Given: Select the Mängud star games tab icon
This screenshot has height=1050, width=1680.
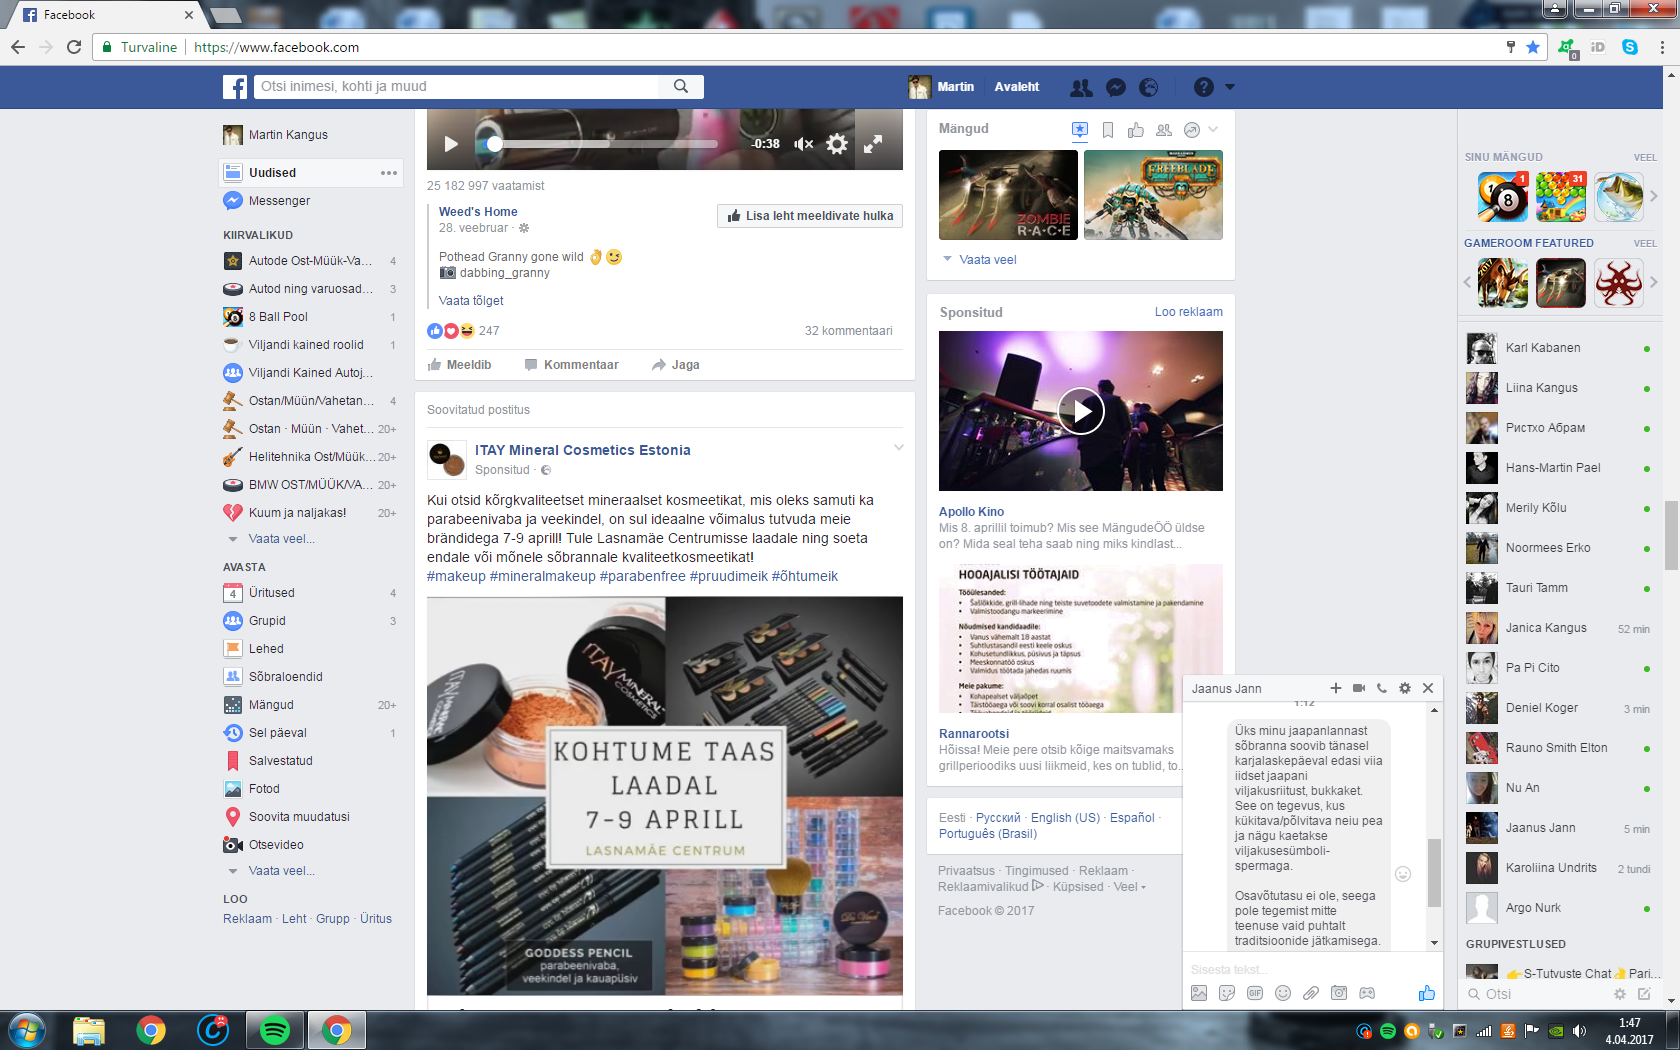Looking at the screenshot, I should [x=1080, y=130].
